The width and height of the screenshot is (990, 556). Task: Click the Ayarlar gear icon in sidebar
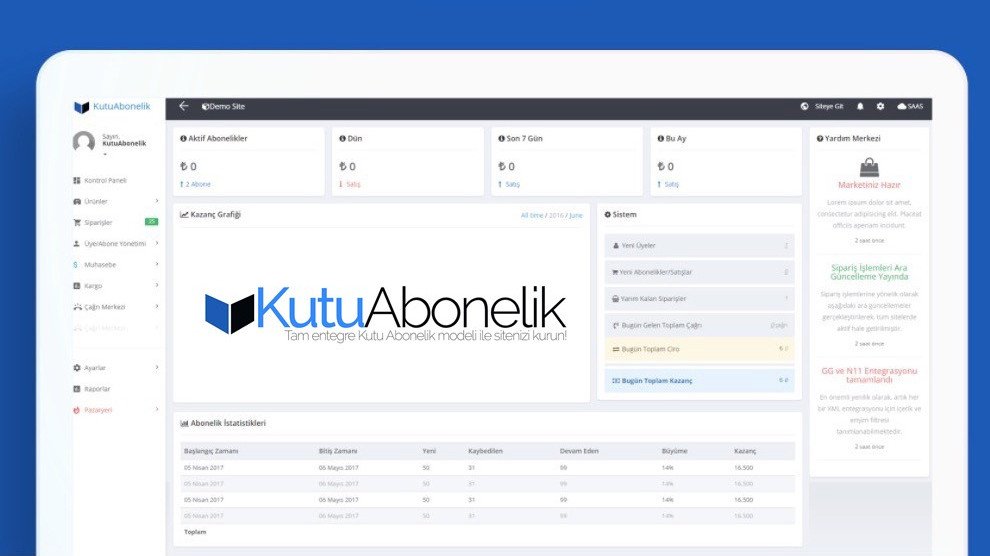pyautogui.click(x=77, y=367)
